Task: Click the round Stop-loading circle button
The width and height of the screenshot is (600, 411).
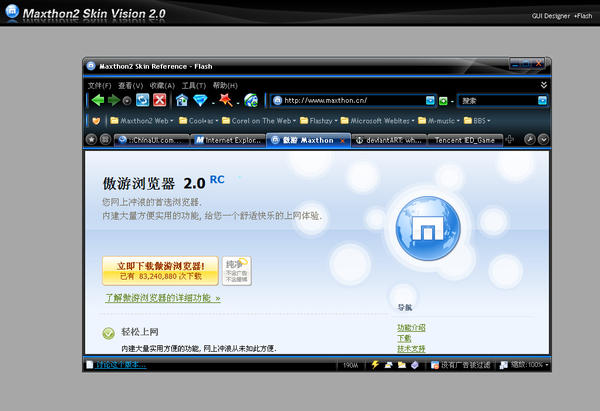Action: point(127,101)
